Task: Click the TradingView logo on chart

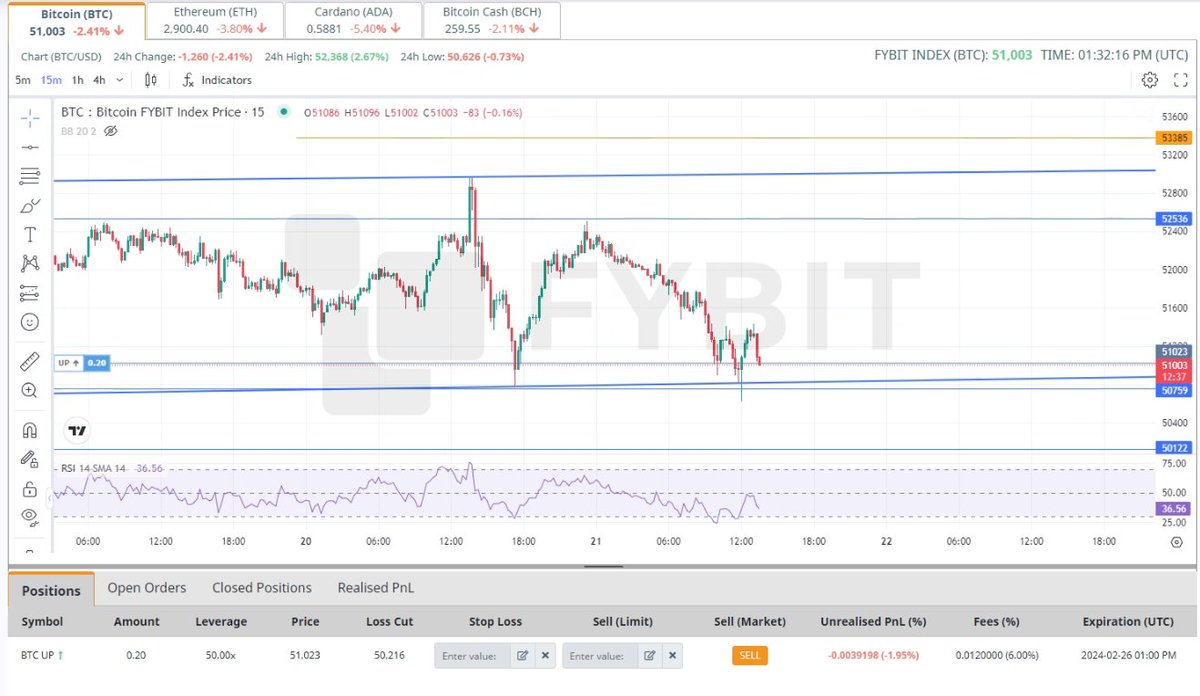Action: click(x=77, y=431)
